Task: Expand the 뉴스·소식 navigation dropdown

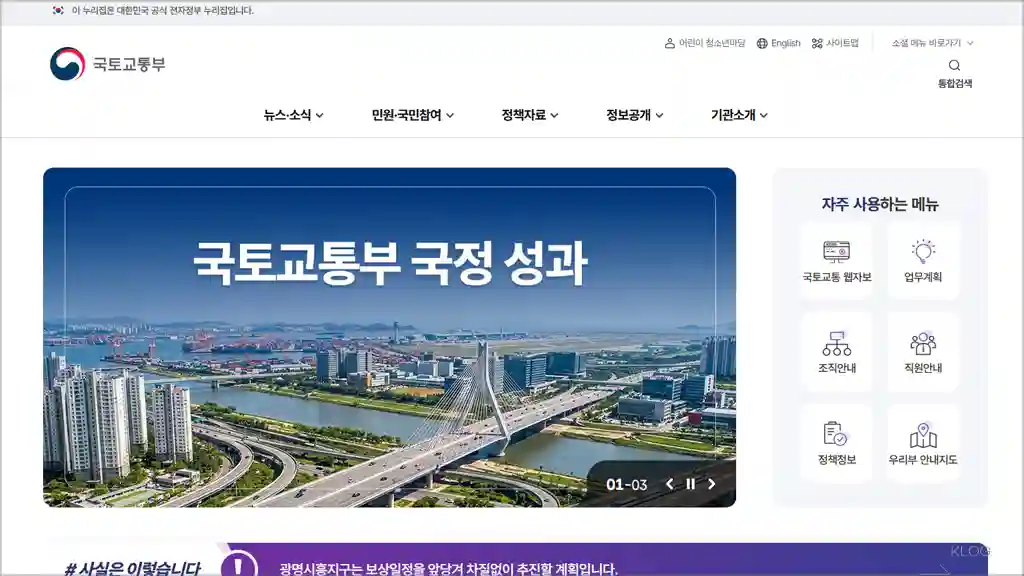Action: tap(291, 114)
